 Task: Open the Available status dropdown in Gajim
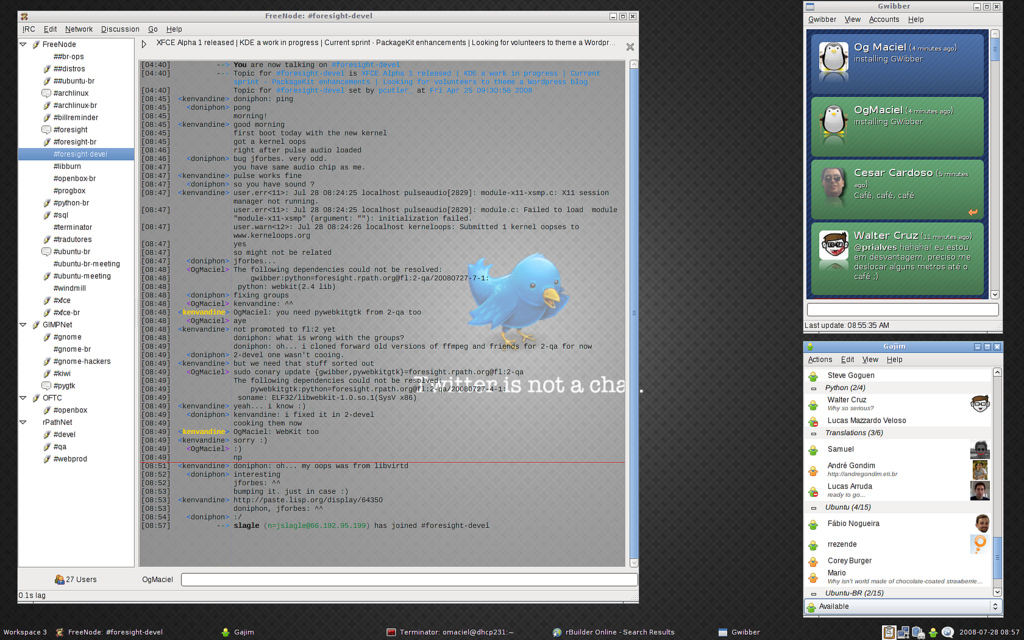tap(901, 606)
